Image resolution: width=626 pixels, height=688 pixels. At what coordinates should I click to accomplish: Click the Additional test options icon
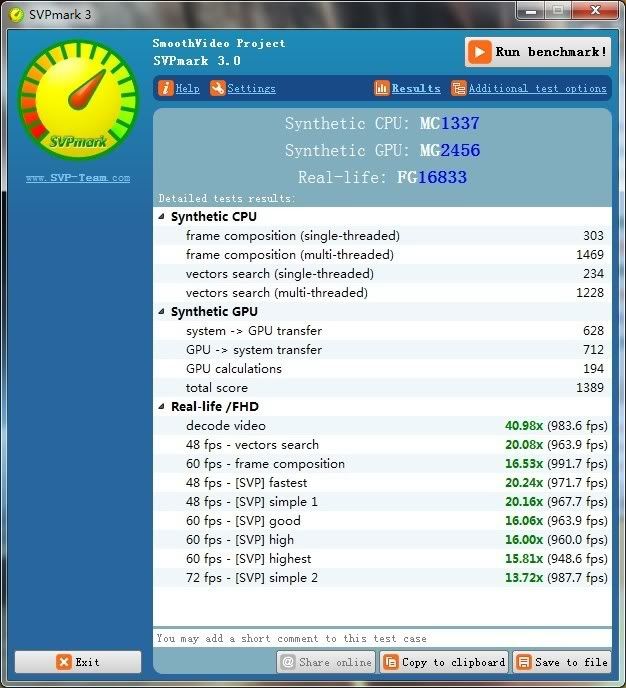[458, 88]
